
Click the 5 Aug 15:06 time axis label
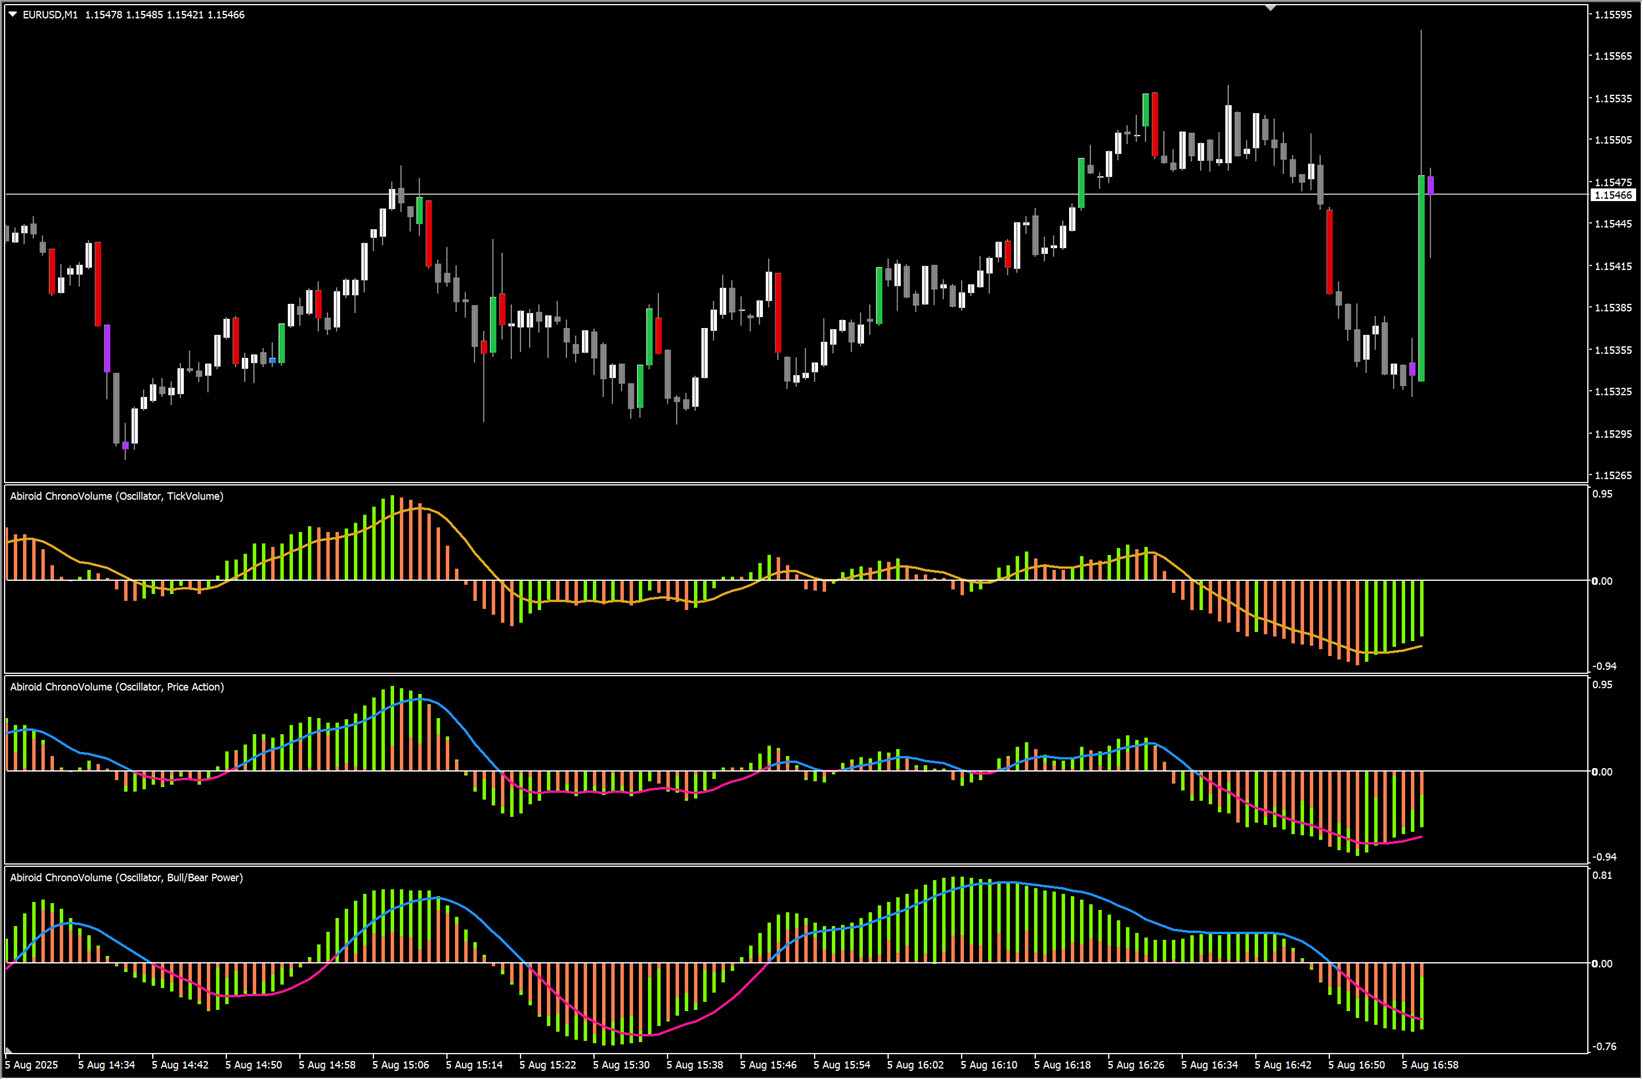point(401,1065)
